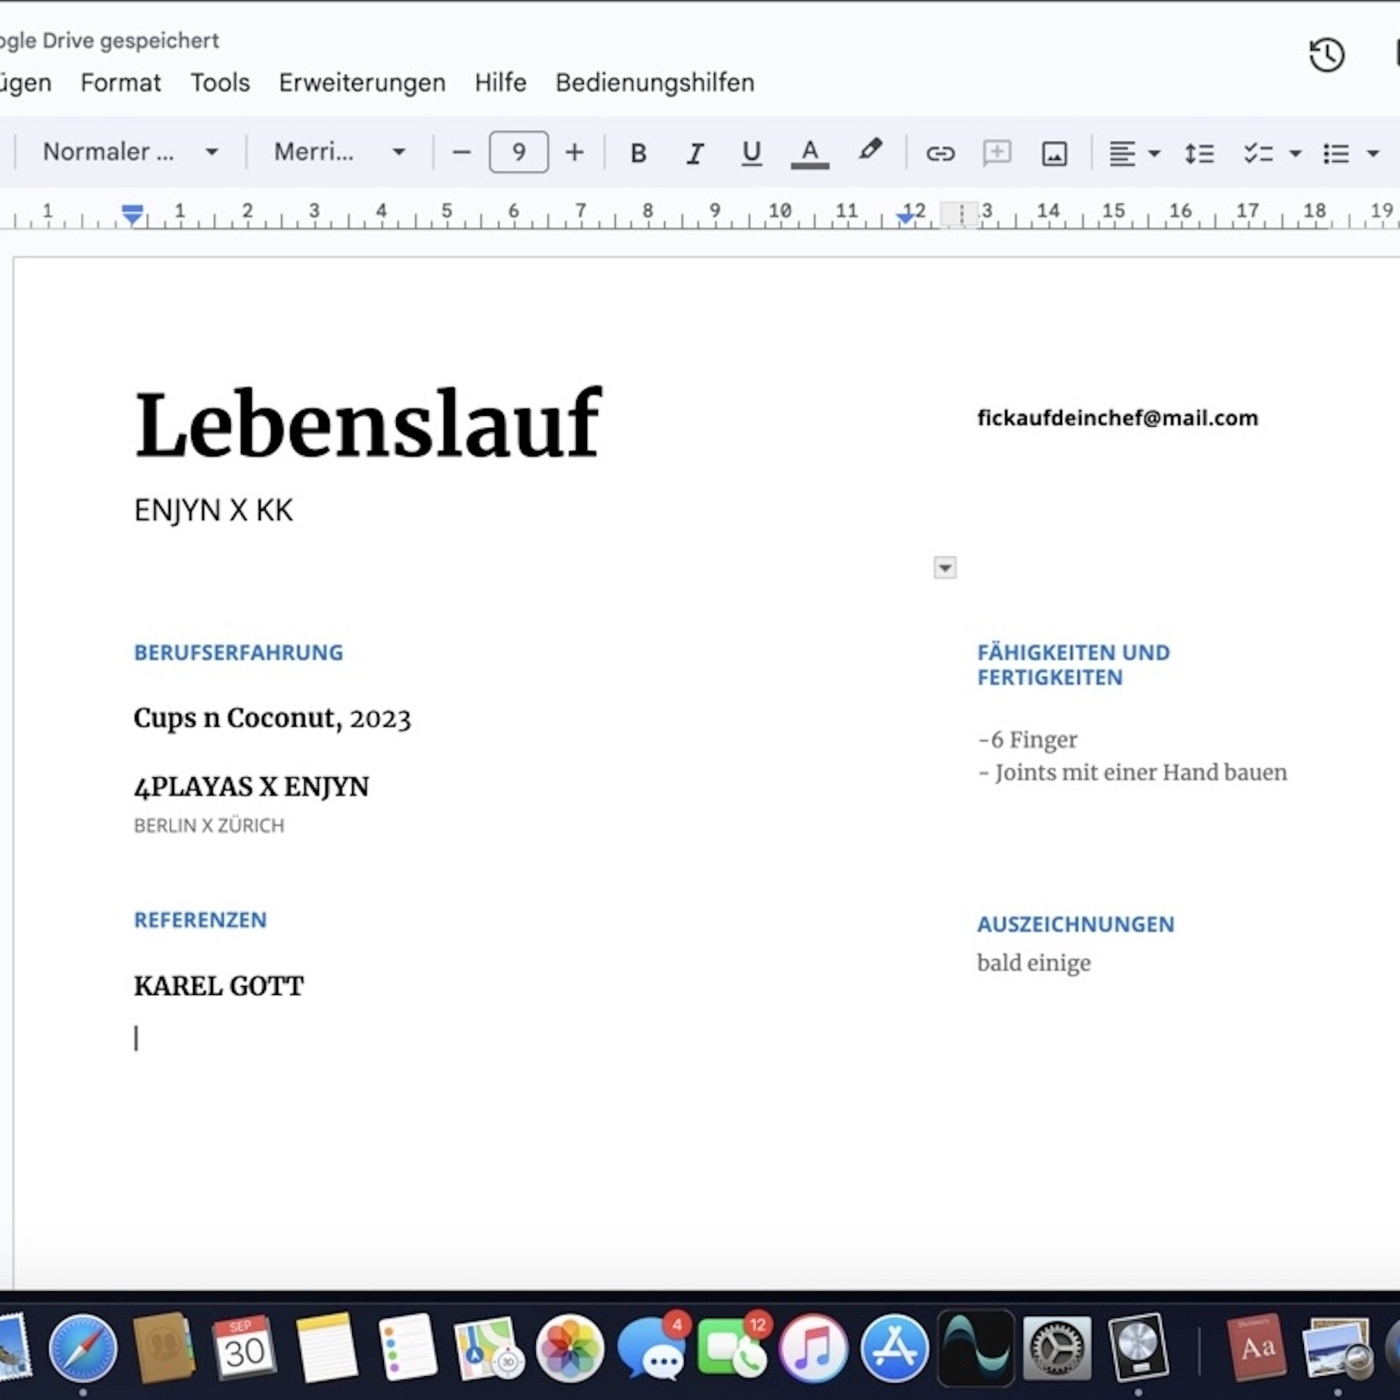Click the insert link icon
The height and width of the screenshot is (1400, 1400).
[940, 153]
